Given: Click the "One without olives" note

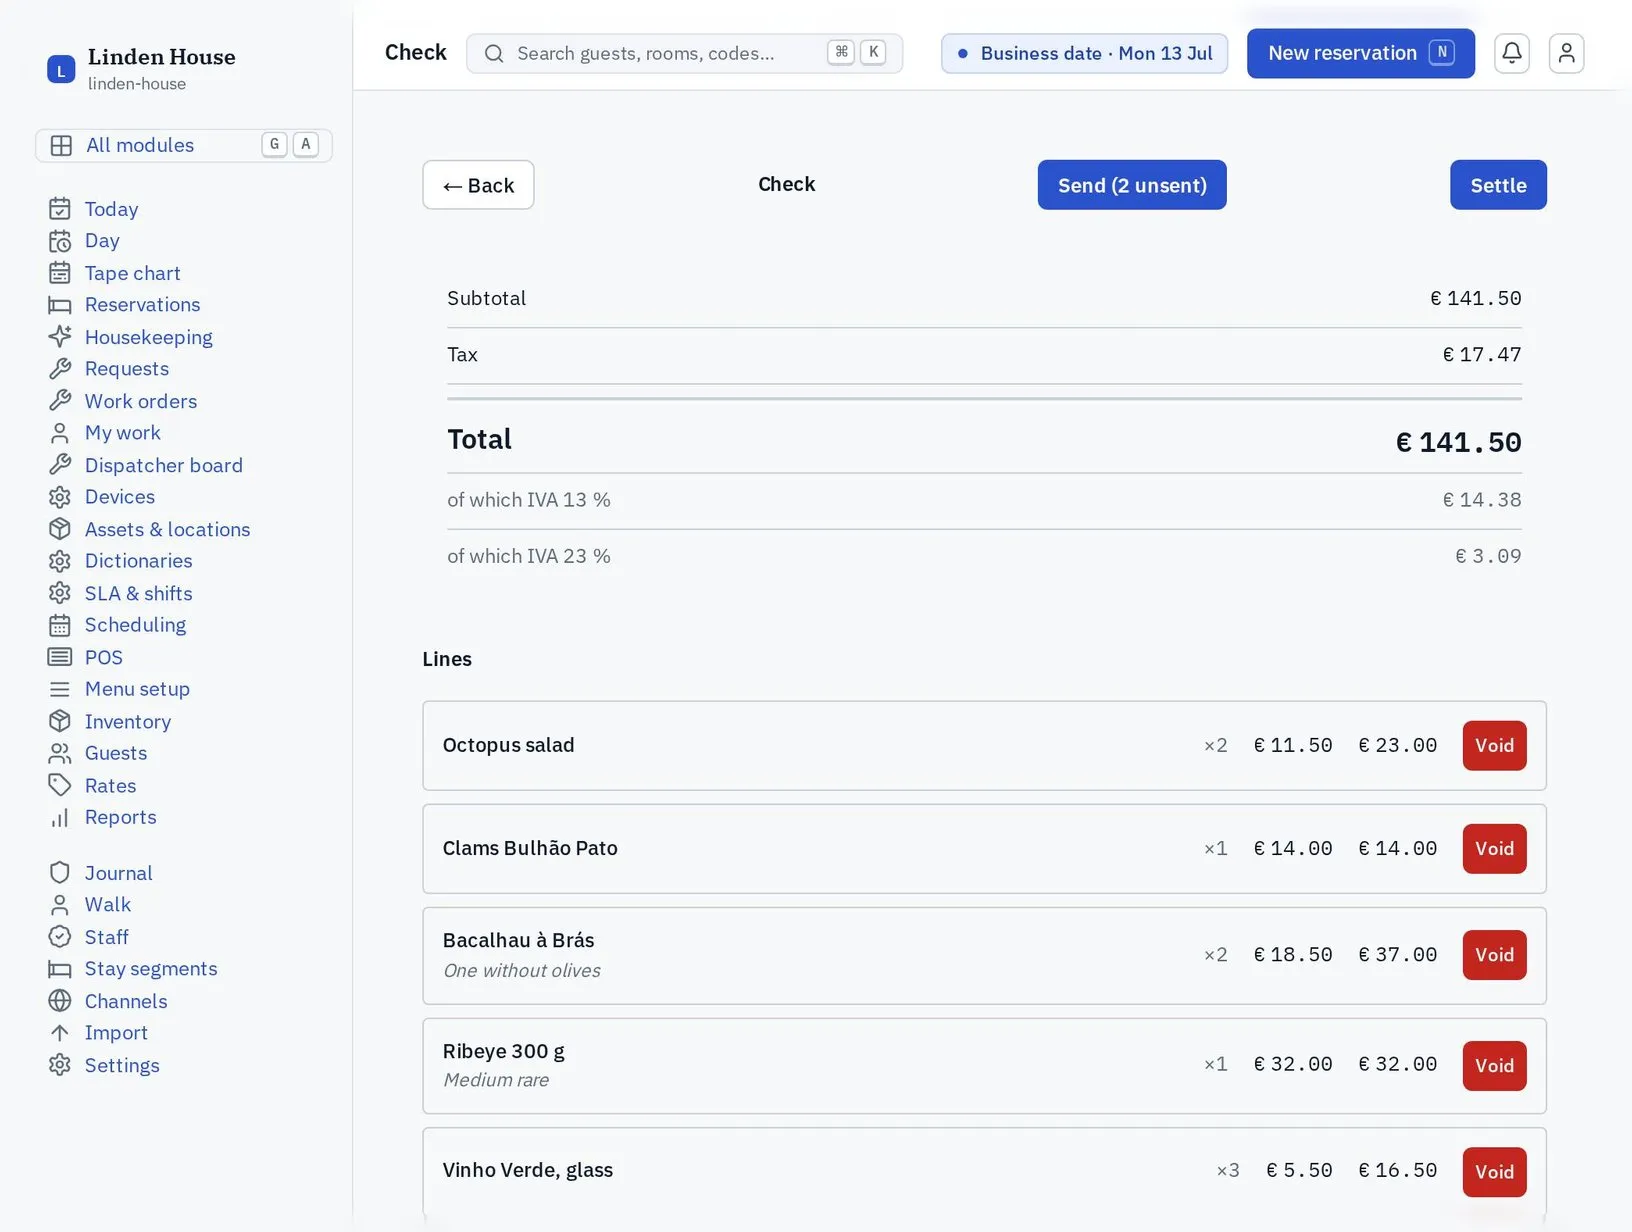Looking at the screenshot, I should click(522, 971).
